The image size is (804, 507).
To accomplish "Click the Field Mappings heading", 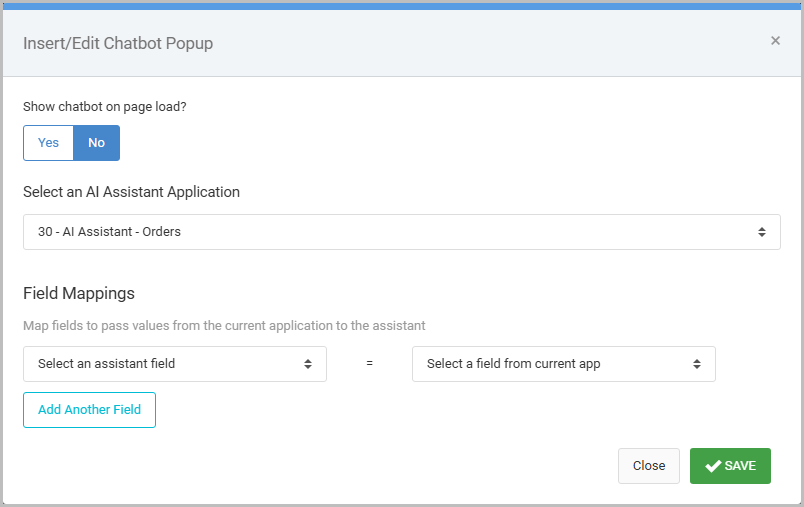I will (x=79, y=294).
